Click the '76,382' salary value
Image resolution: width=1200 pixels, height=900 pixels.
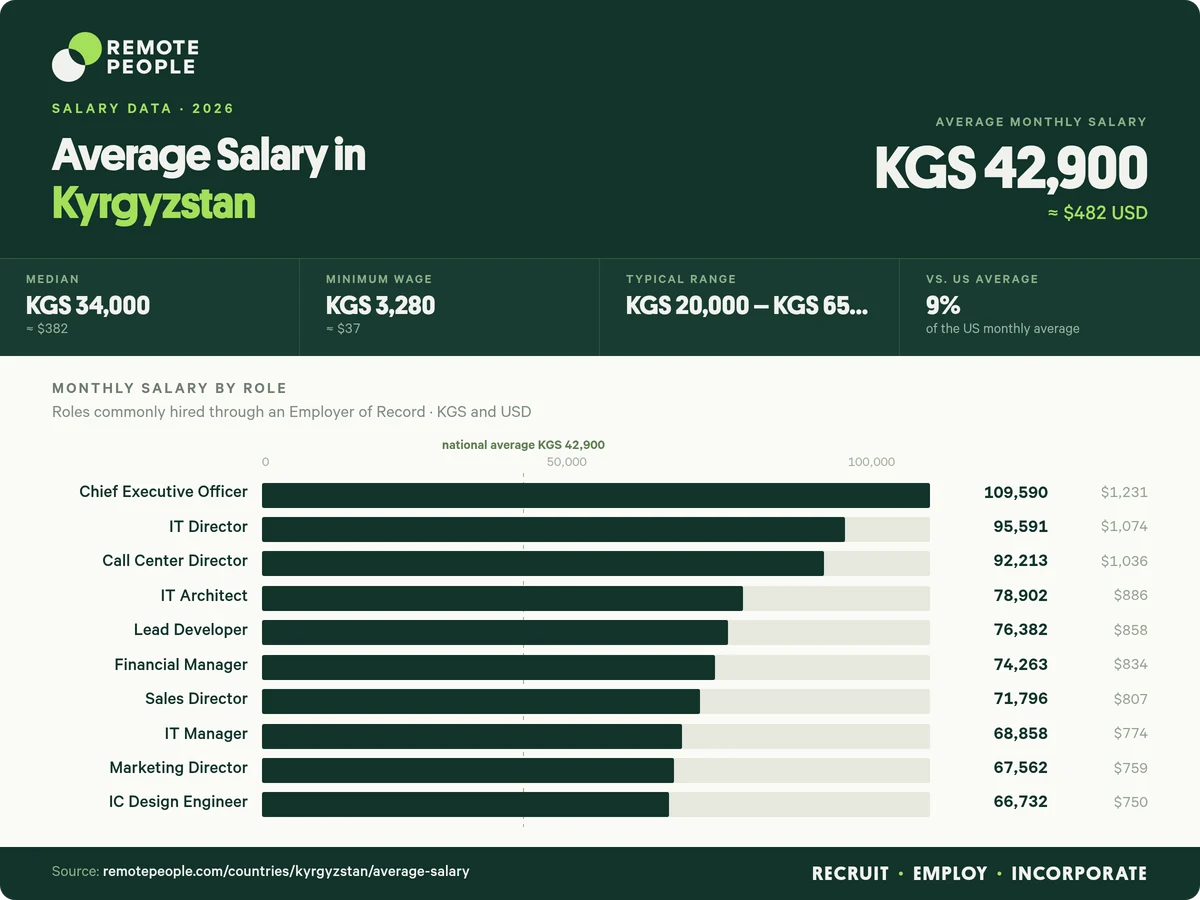1020,630
